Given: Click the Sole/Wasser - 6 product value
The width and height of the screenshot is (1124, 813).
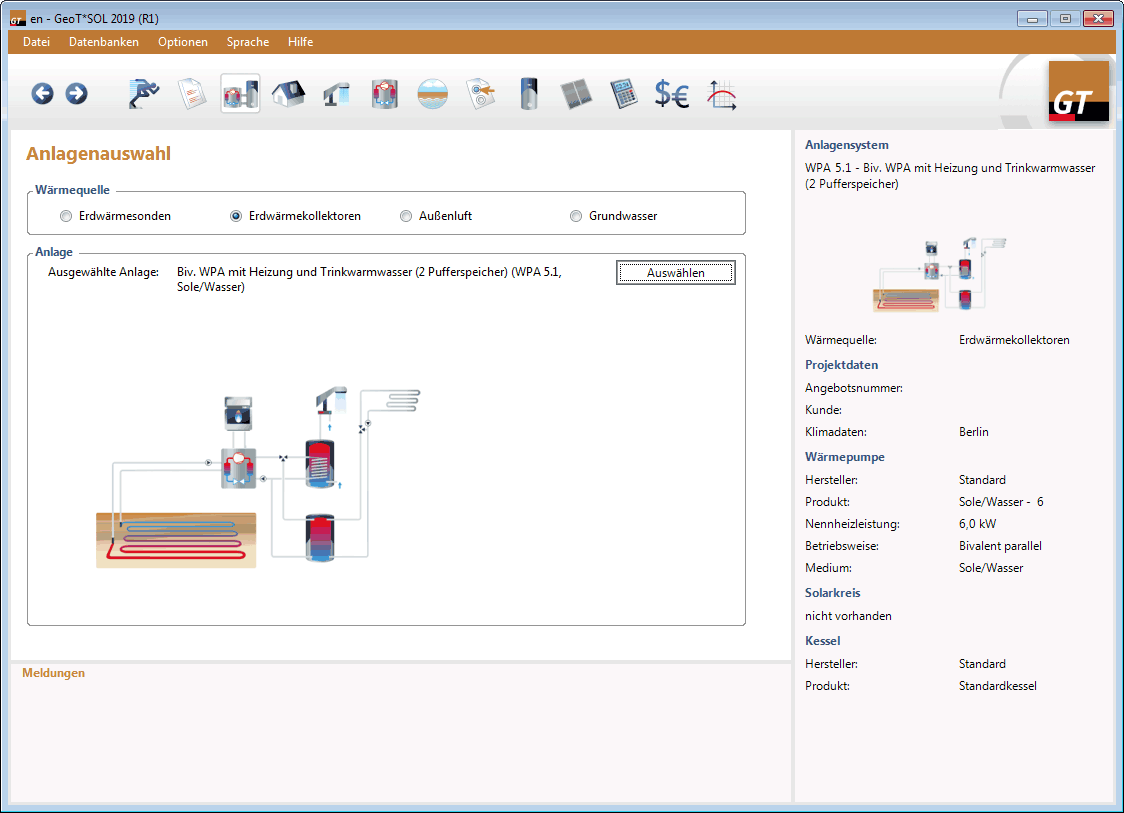Looking at the screenshot, I should point(1001,502).
